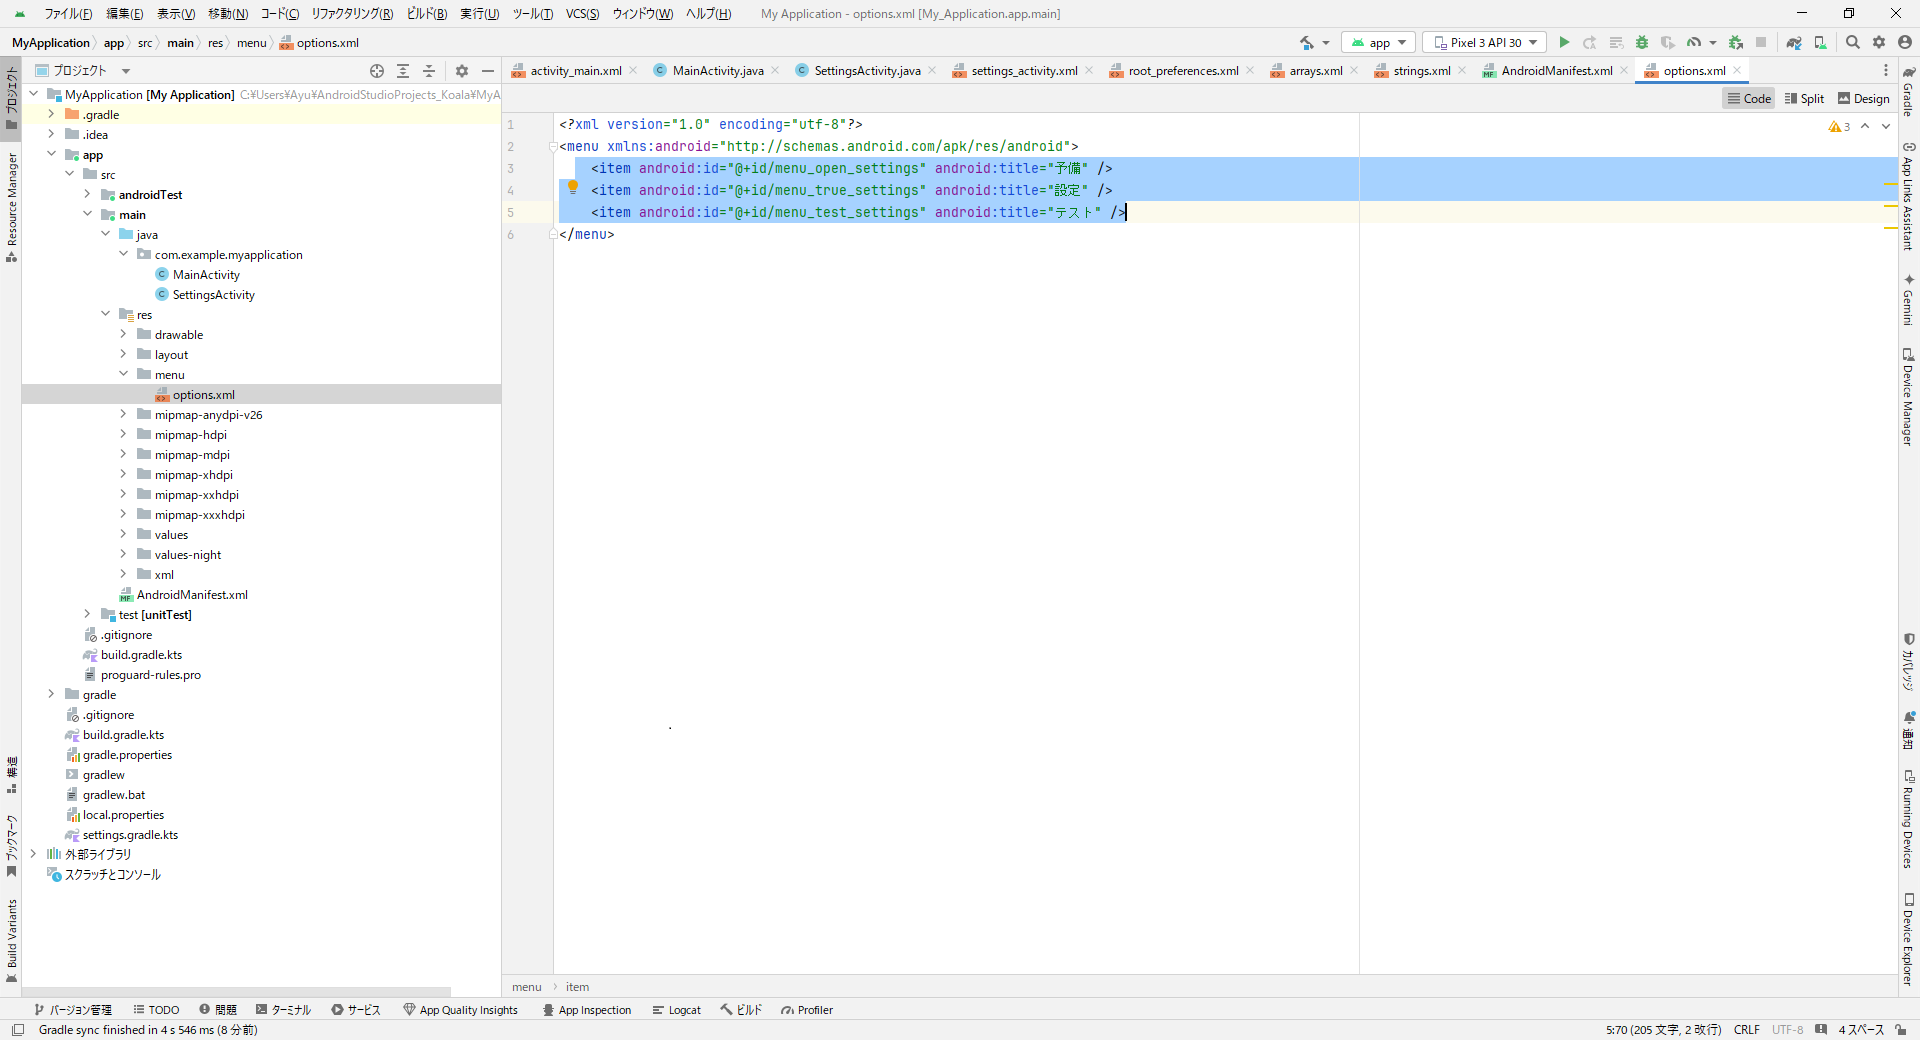Open AndroidManifest.xml in the project tree

click(x=191, y=595)
